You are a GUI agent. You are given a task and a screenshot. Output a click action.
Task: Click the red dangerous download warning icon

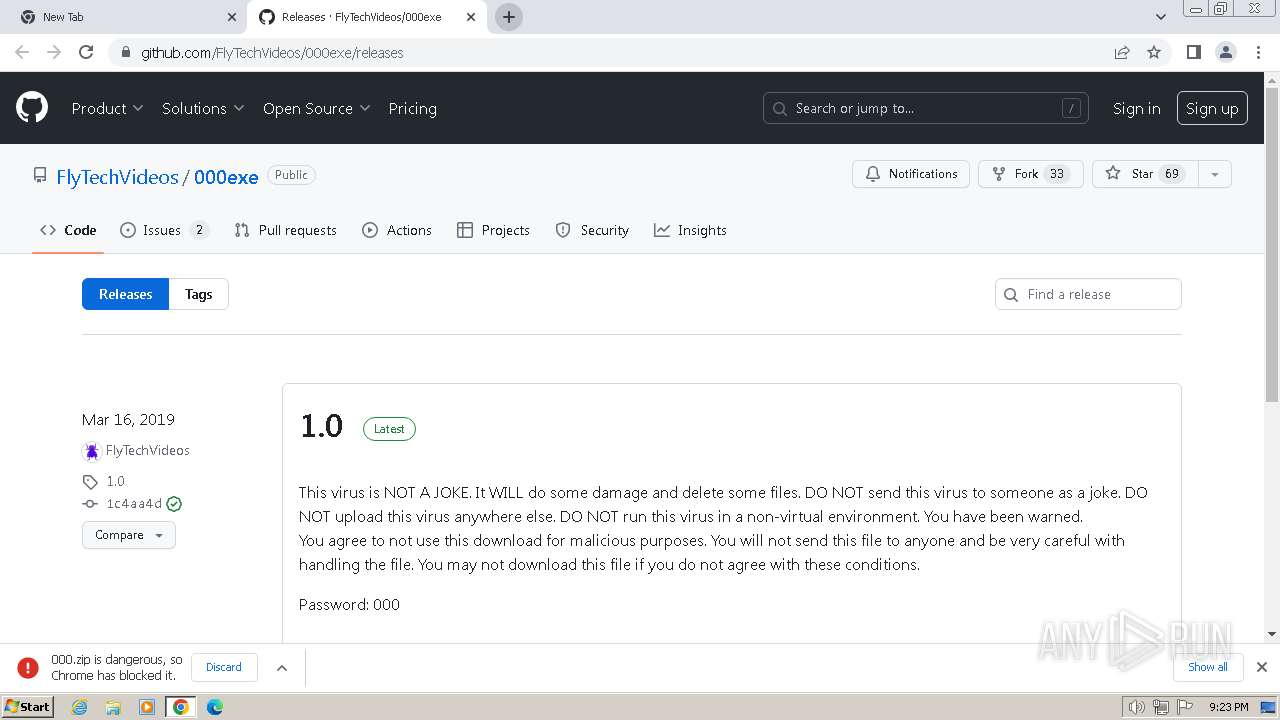[28, 667]
